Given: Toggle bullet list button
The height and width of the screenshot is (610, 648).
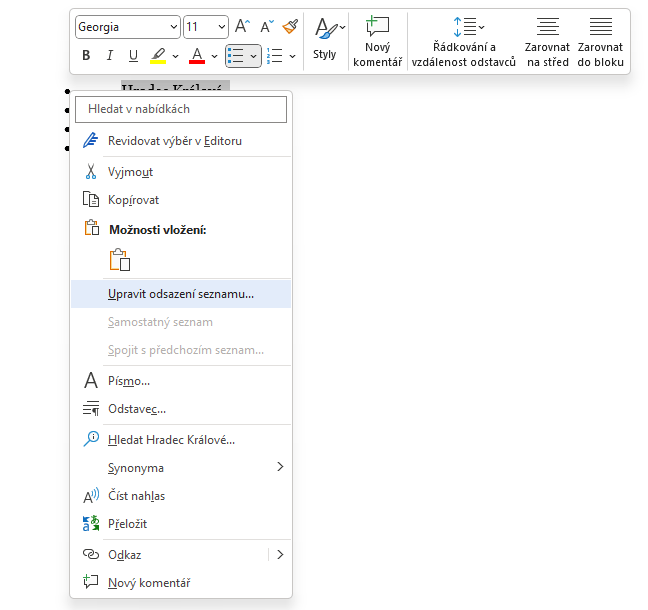Looking at the screenshot, I should point(236,56).
